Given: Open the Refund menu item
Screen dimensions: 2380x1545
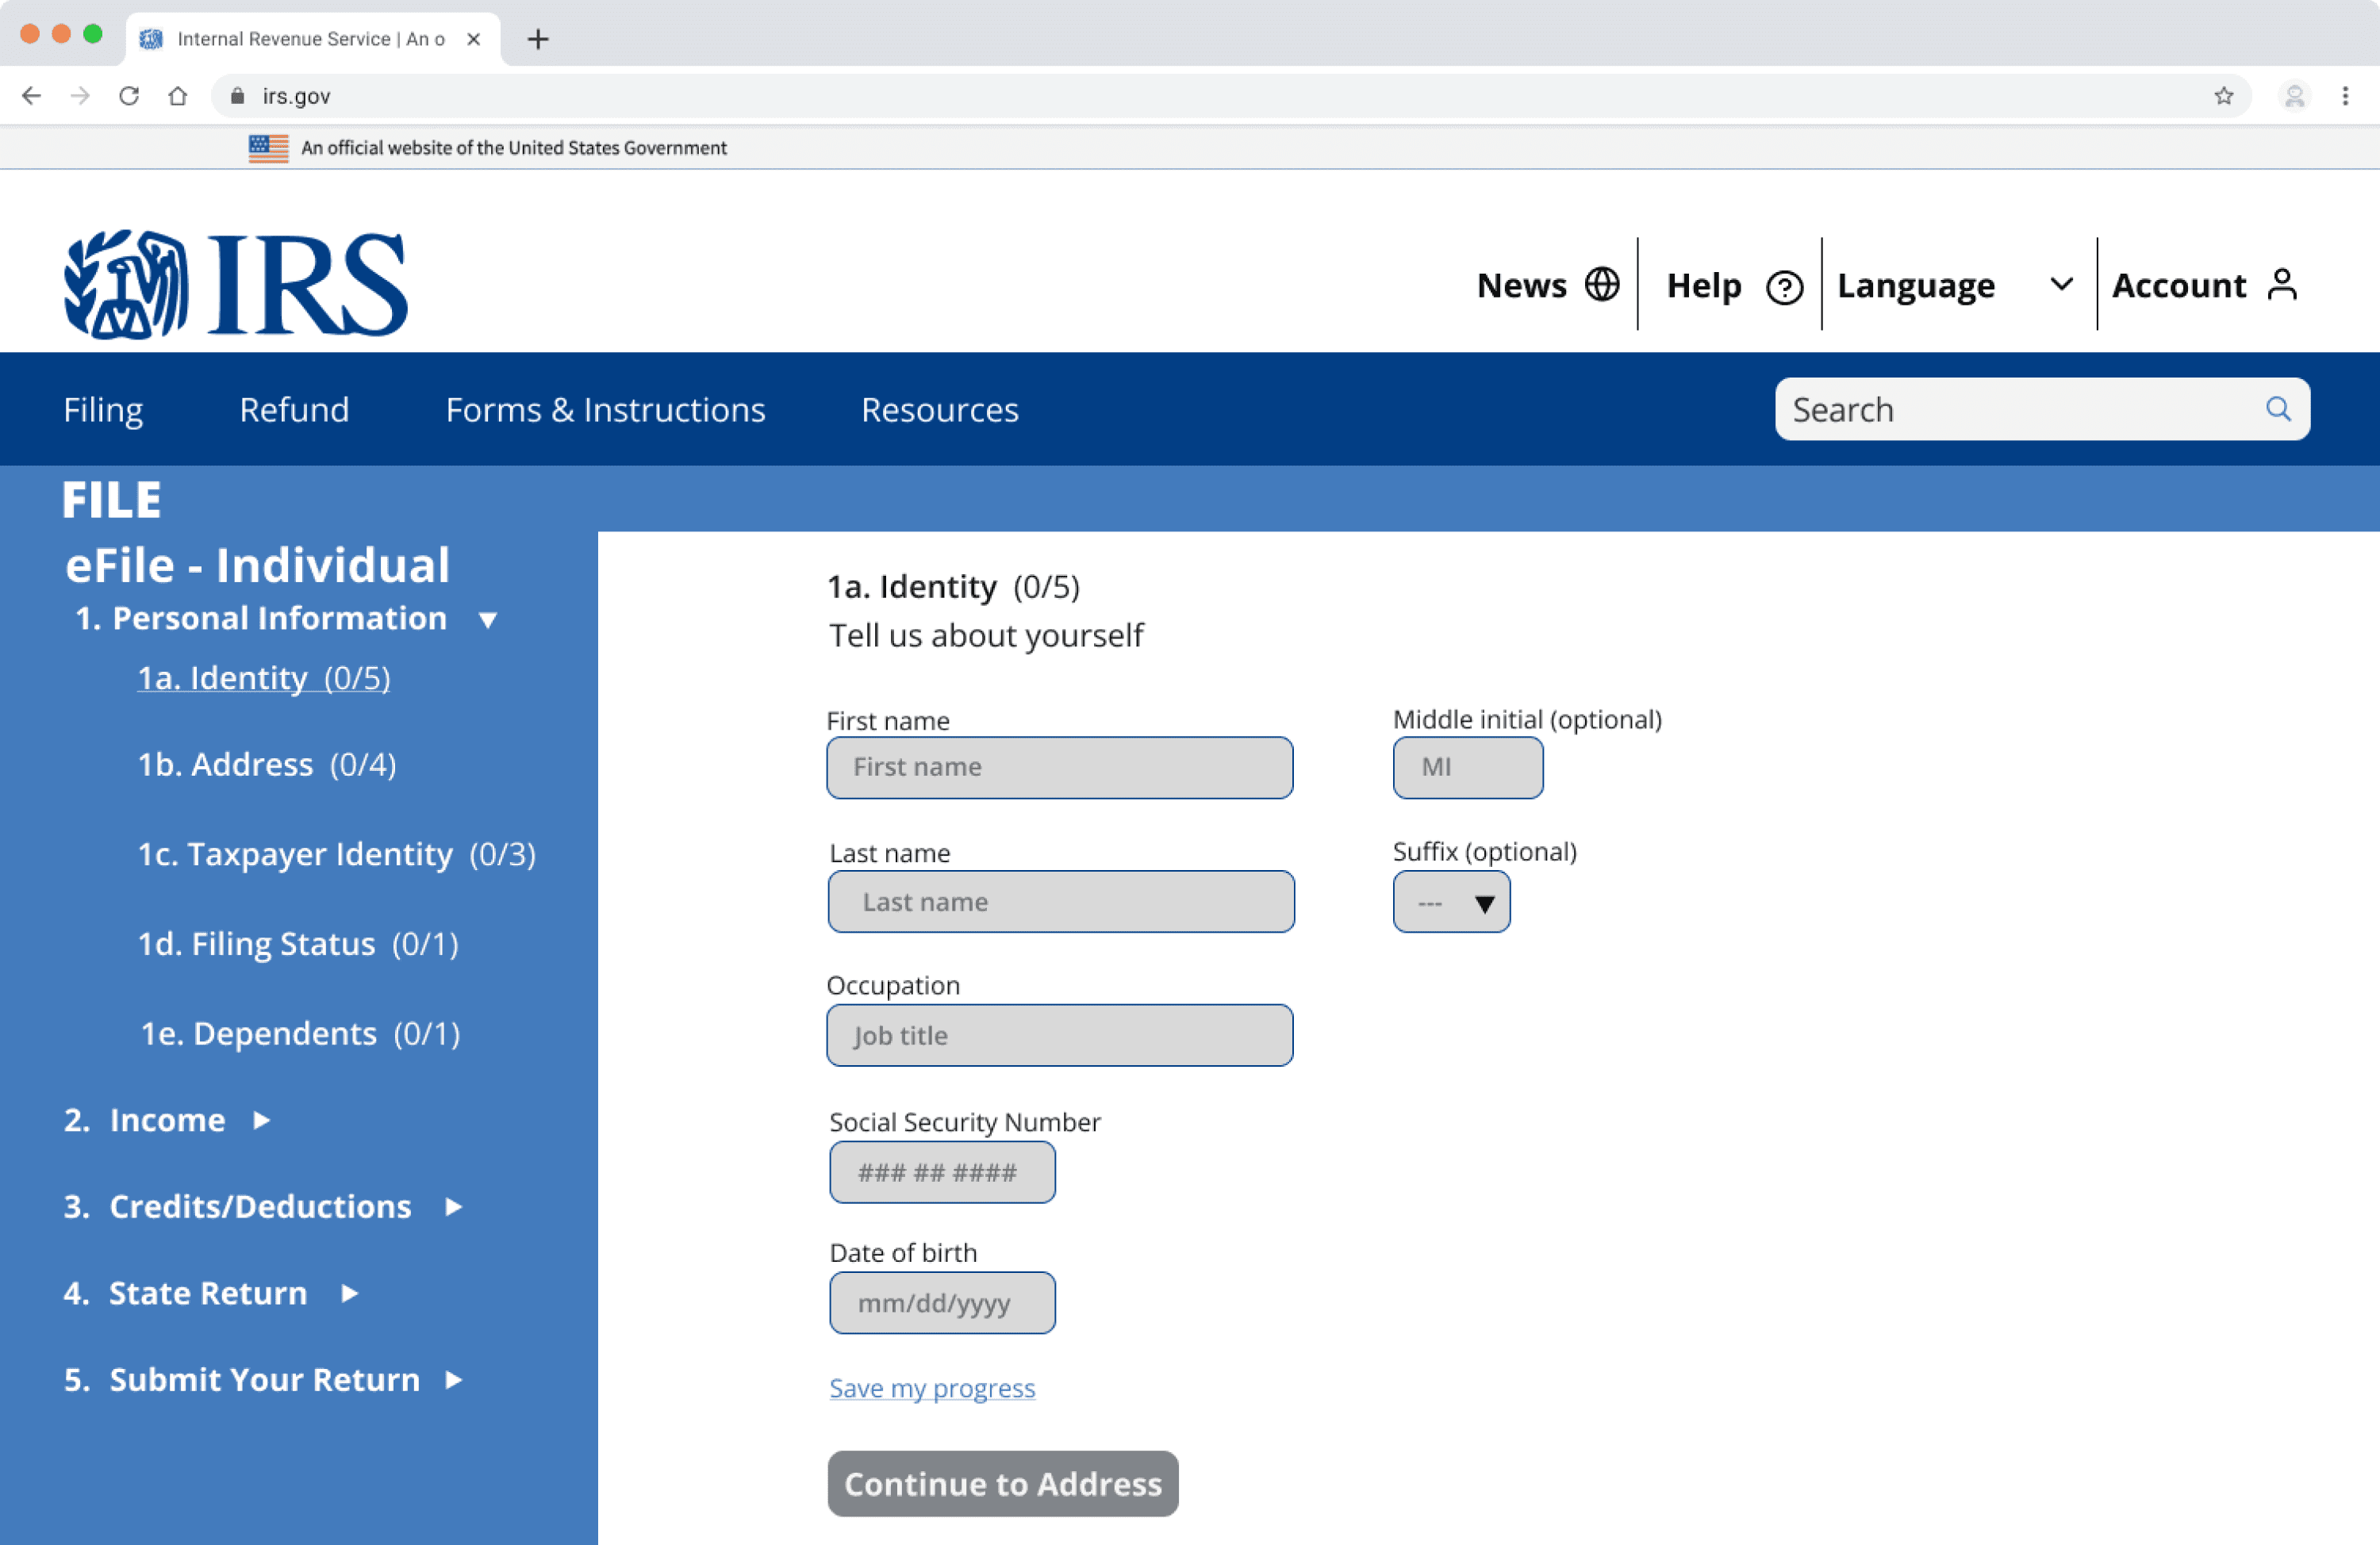Looking at the screenshot, I should [294, 410].
